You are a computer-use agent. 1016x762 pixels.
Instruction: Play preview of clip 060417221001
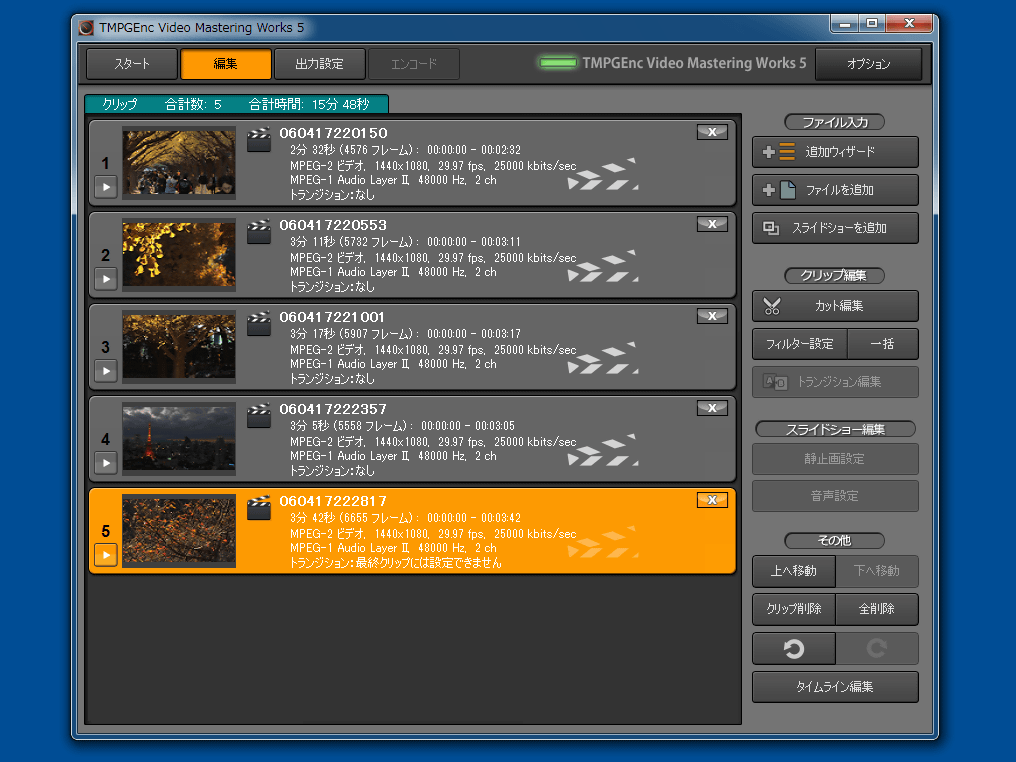tap(106, 371)
